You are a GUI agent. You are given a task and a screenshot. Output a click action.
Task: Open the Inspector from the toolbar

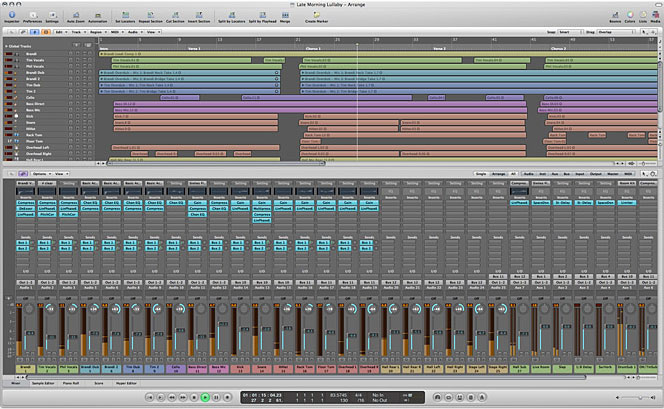pyautogui.click(x=10, y=15)
